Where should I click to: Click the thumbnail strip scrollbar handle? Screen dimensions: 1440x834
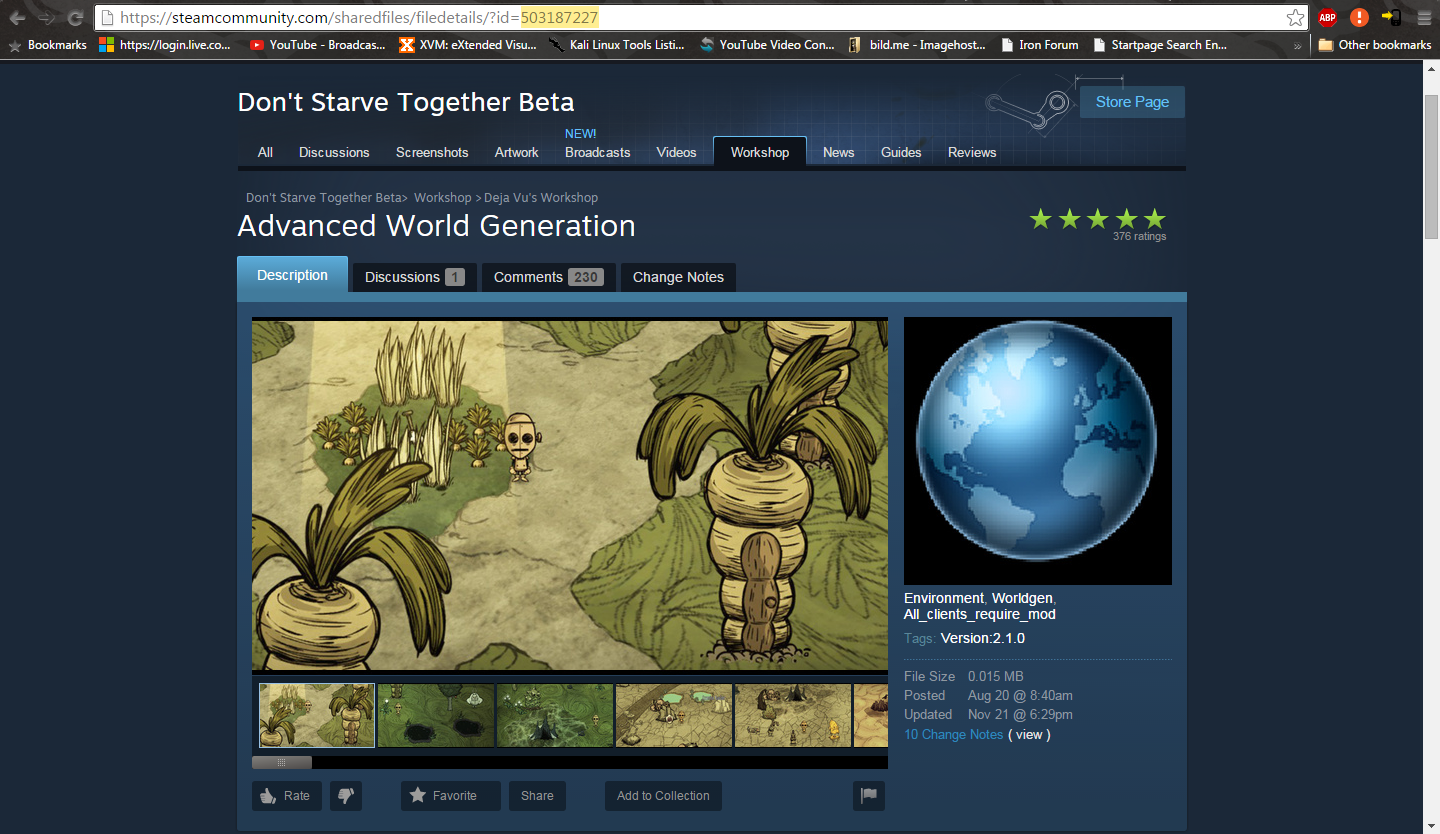(x=283, y=761)
